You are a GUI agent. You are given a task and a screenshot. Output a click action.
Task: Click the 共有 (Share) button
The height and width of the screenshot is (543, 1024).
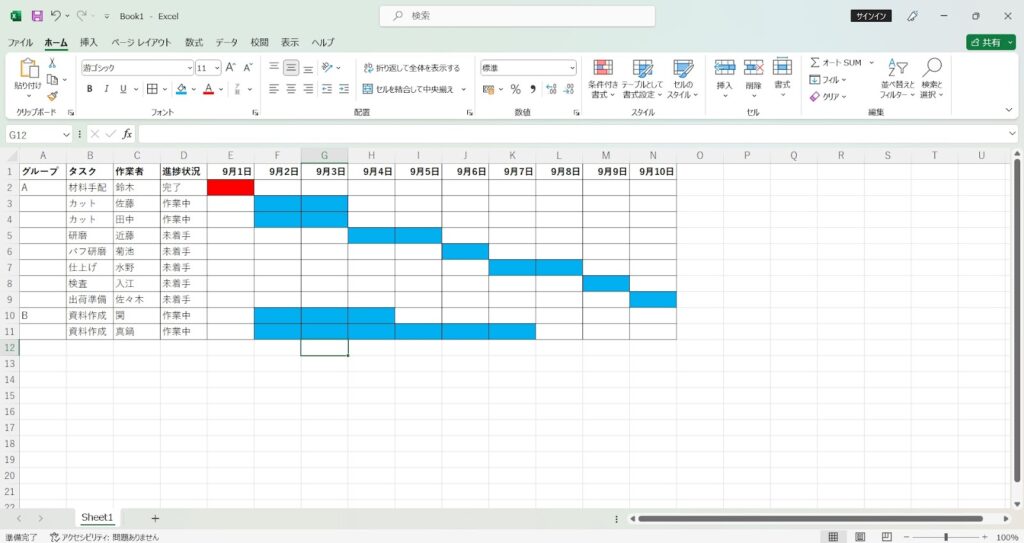click(x=990, y=43)
